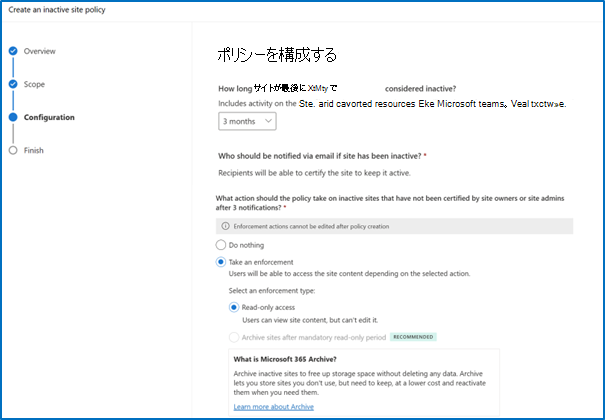Click Users will be able to access description
605x420 pixels.
(x=349, y=273)
